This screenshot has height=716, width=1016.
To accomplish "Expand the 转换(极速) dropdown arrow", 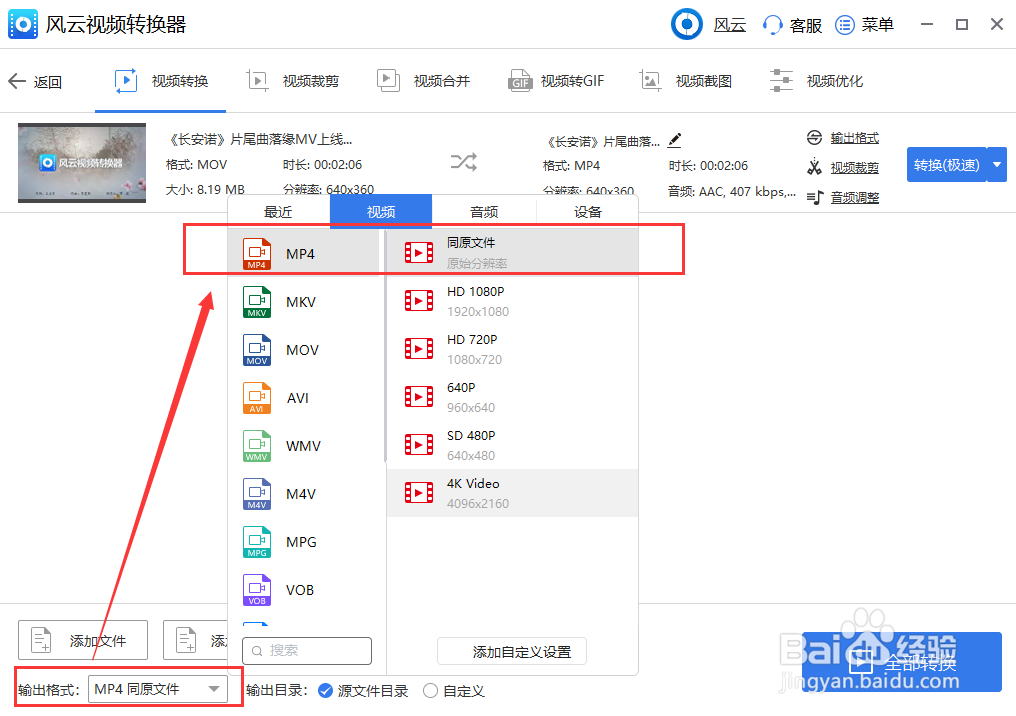I will click(997, 165).
